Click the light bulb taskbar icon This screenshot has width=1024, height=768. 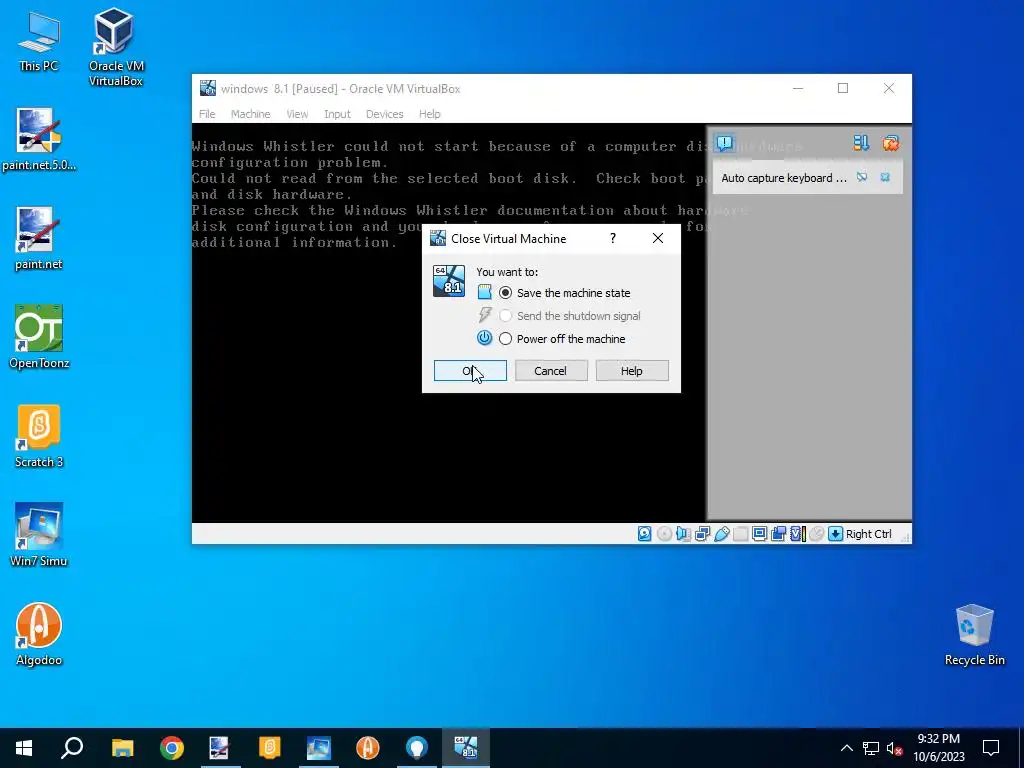[x=417, y=748]
